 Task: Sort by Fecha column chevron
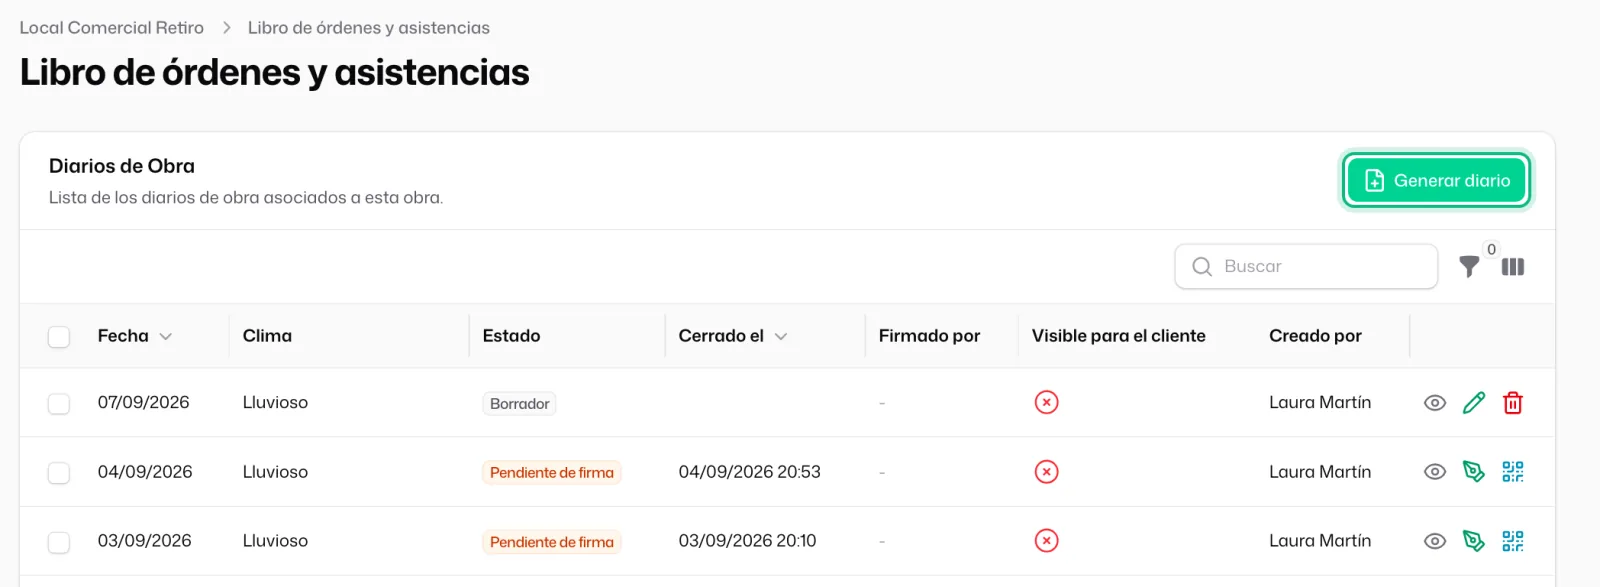pos(166,337)
